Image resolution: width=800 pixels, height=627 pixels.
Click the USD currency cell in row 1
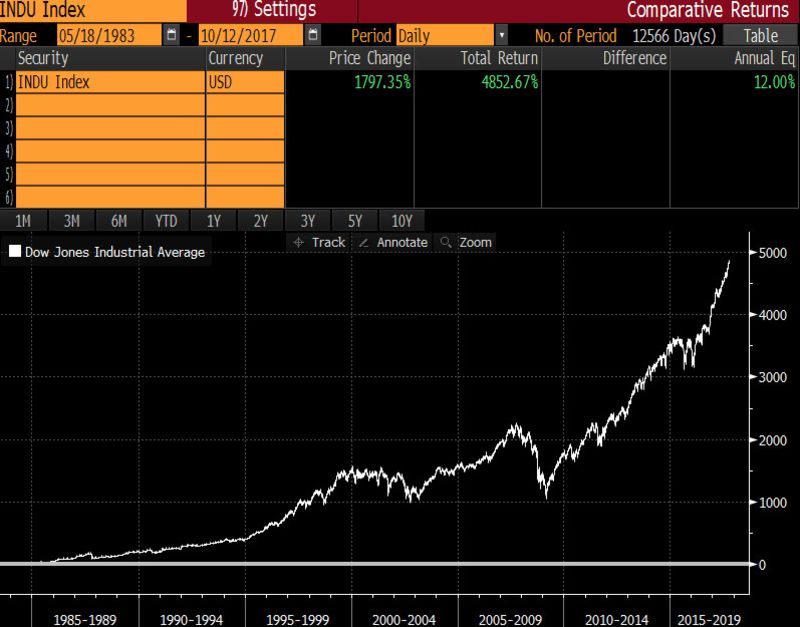click(245, 82)
